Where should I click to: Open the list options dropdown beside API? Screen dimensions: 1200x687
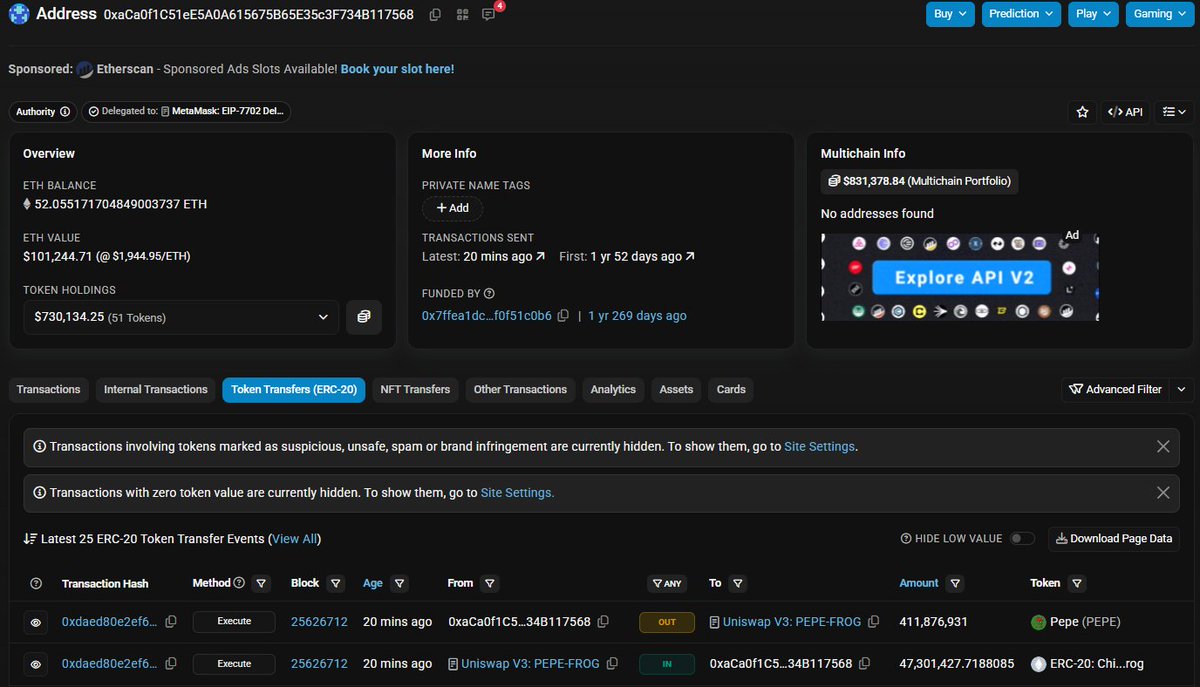point(1174,112)
